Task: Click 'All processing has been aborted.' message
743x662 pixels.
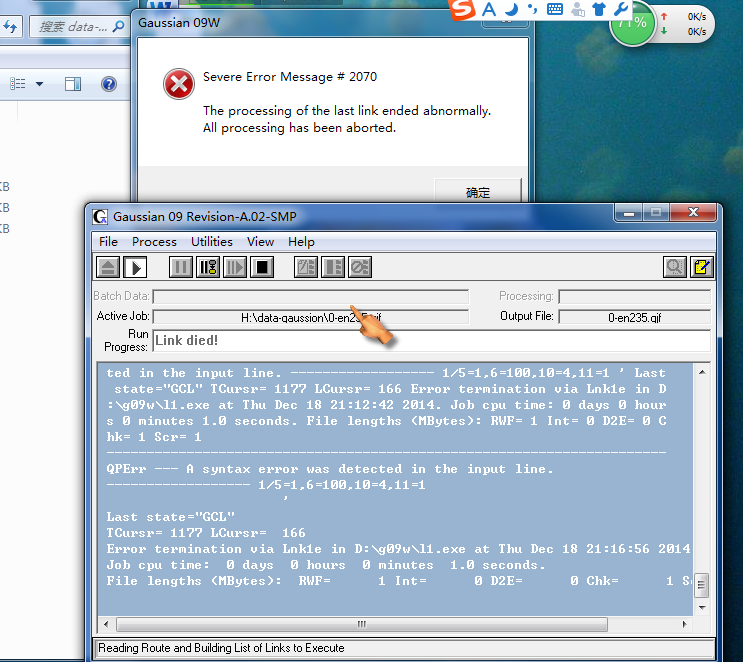Action: pyautogui.click(x=299, y=128)
